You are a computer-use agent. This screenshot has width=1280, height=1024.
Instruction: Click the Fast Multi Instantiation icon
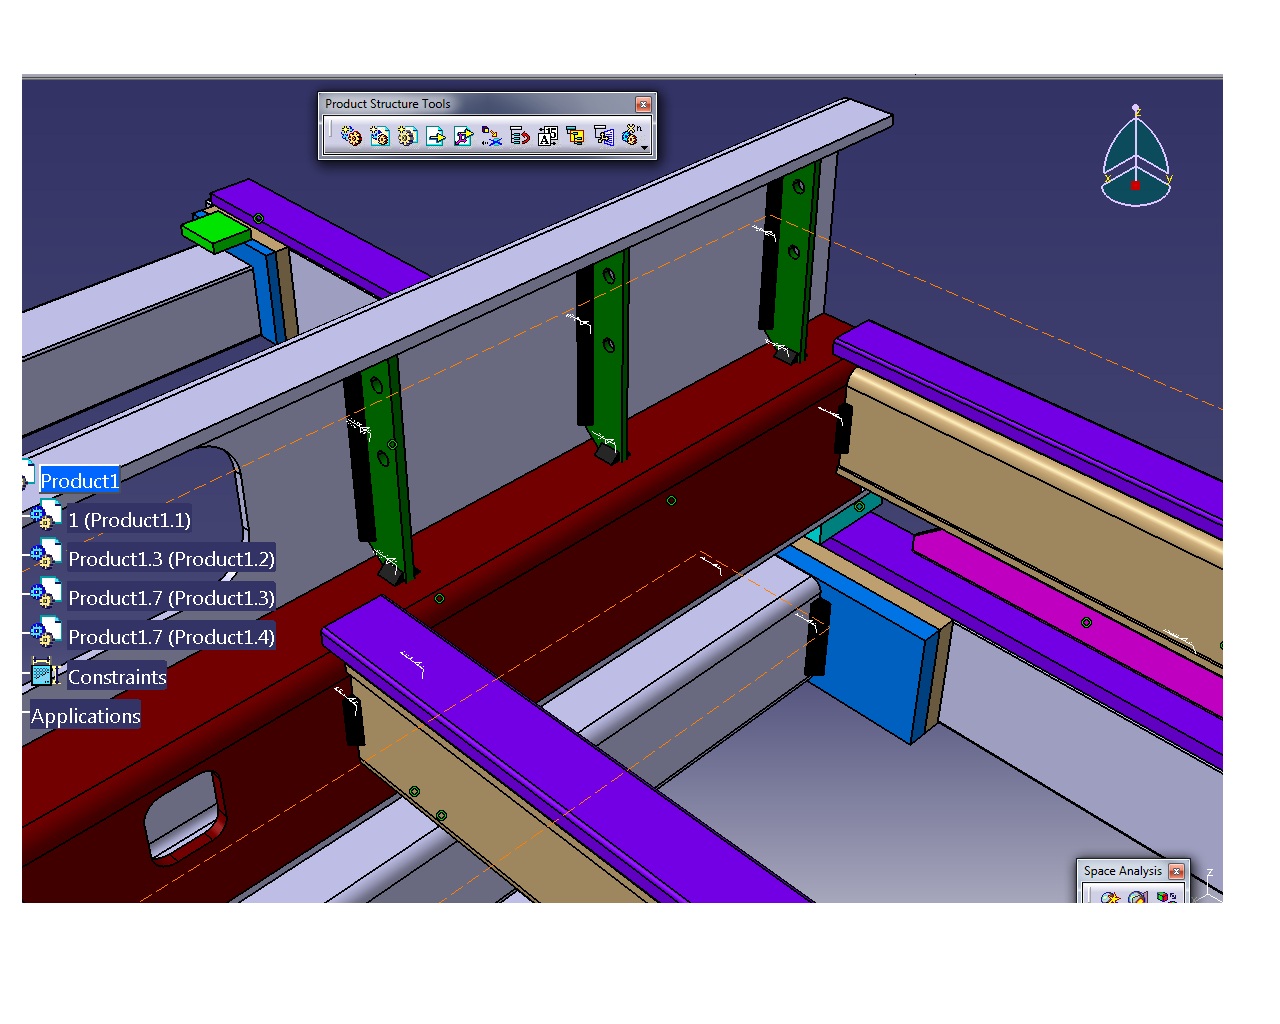pyautogui.click(x=630, y=135)
